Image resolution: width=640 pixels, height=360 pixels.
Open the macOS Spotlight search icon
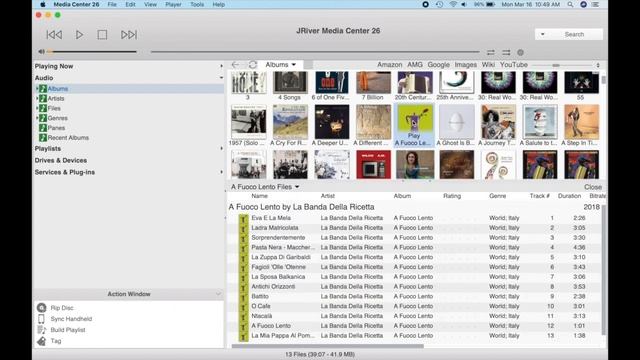point(570,4)
